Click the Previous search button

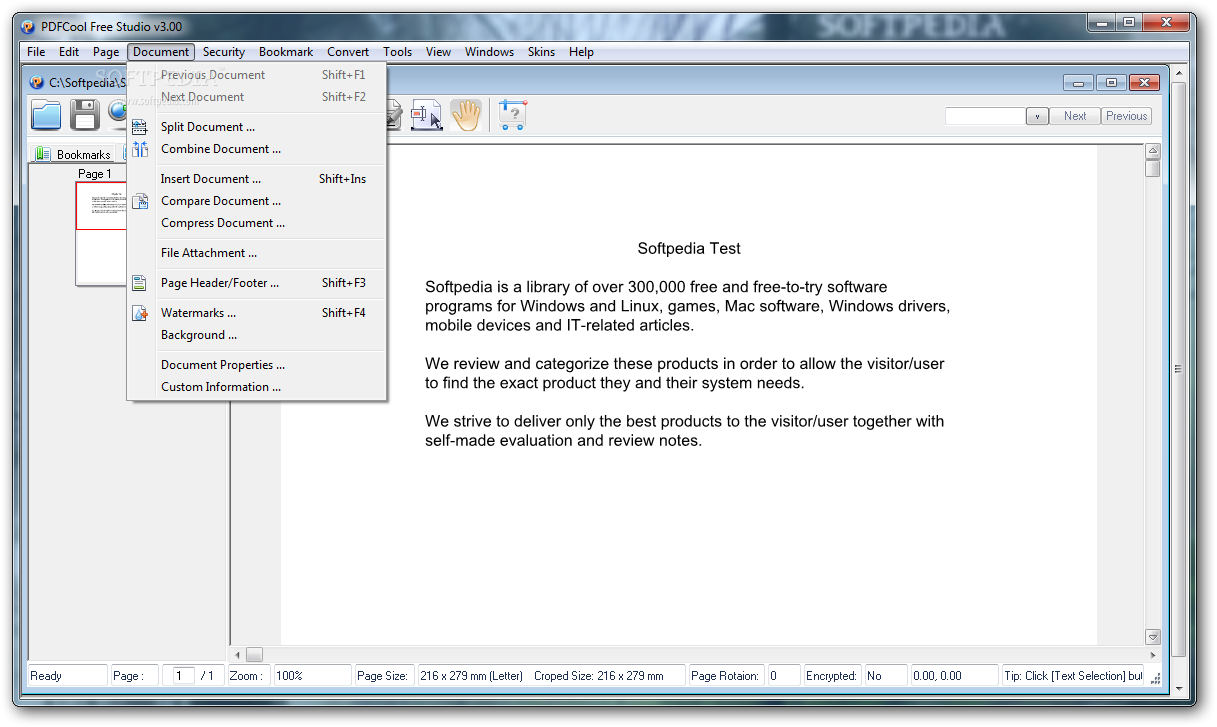tap(1126, 116)
